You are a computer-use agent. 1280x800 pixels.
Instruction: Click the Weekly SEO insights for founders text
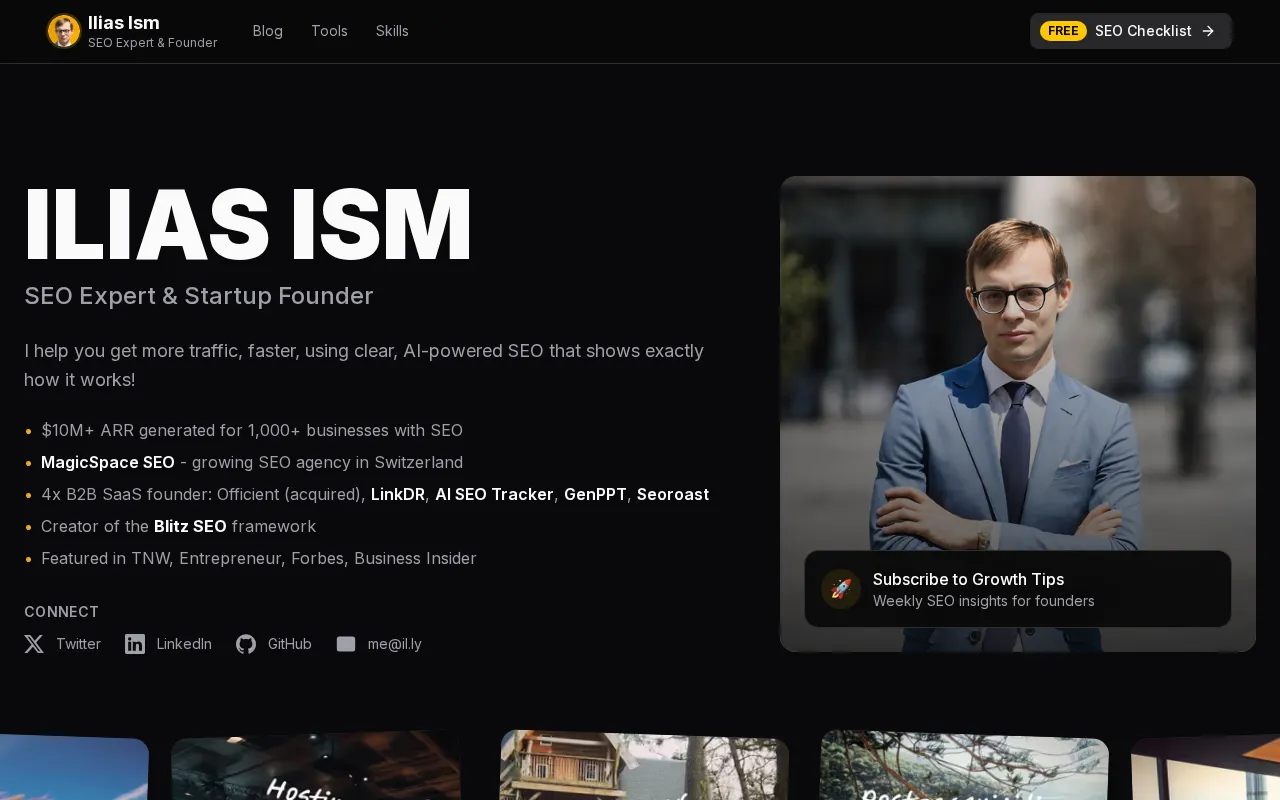[x=984, y=601]
